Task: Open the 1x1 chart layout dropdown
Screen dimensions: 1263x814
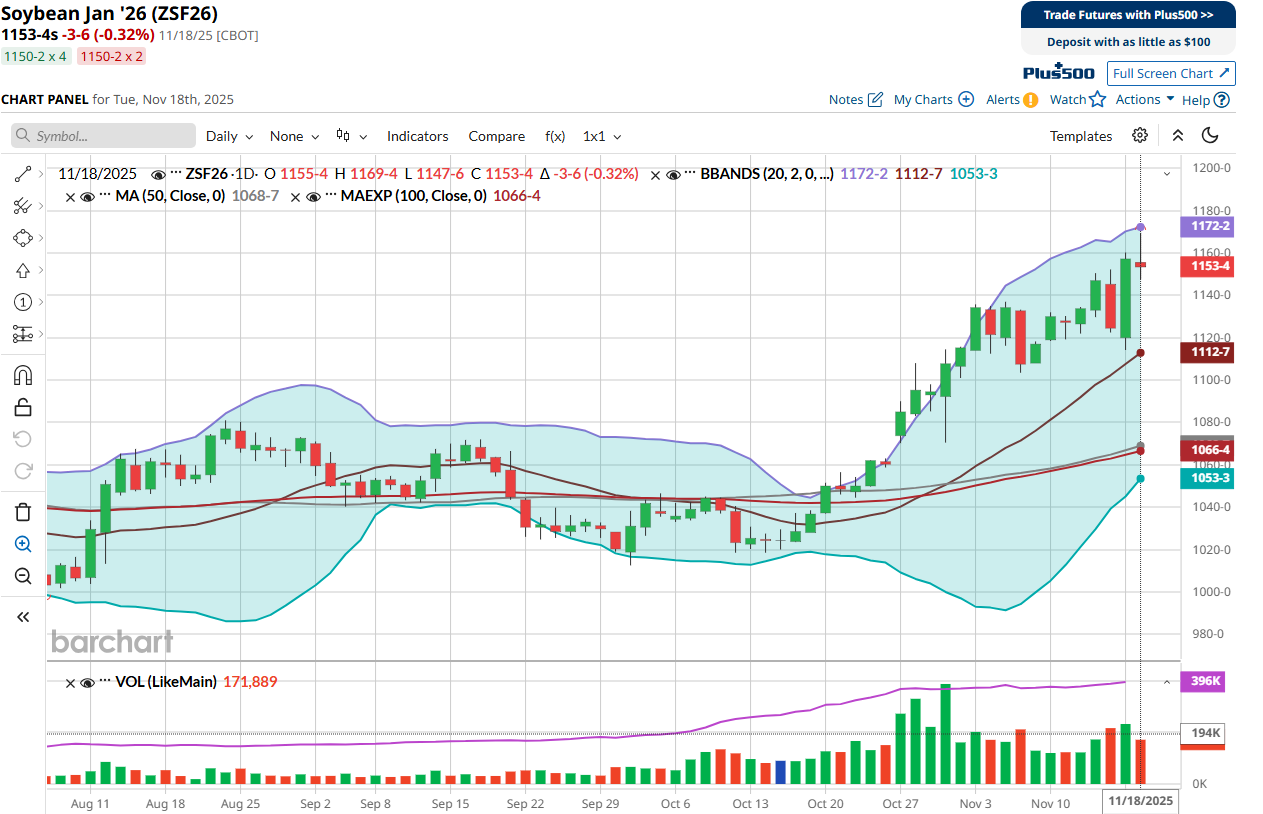Action: point(601,135)
